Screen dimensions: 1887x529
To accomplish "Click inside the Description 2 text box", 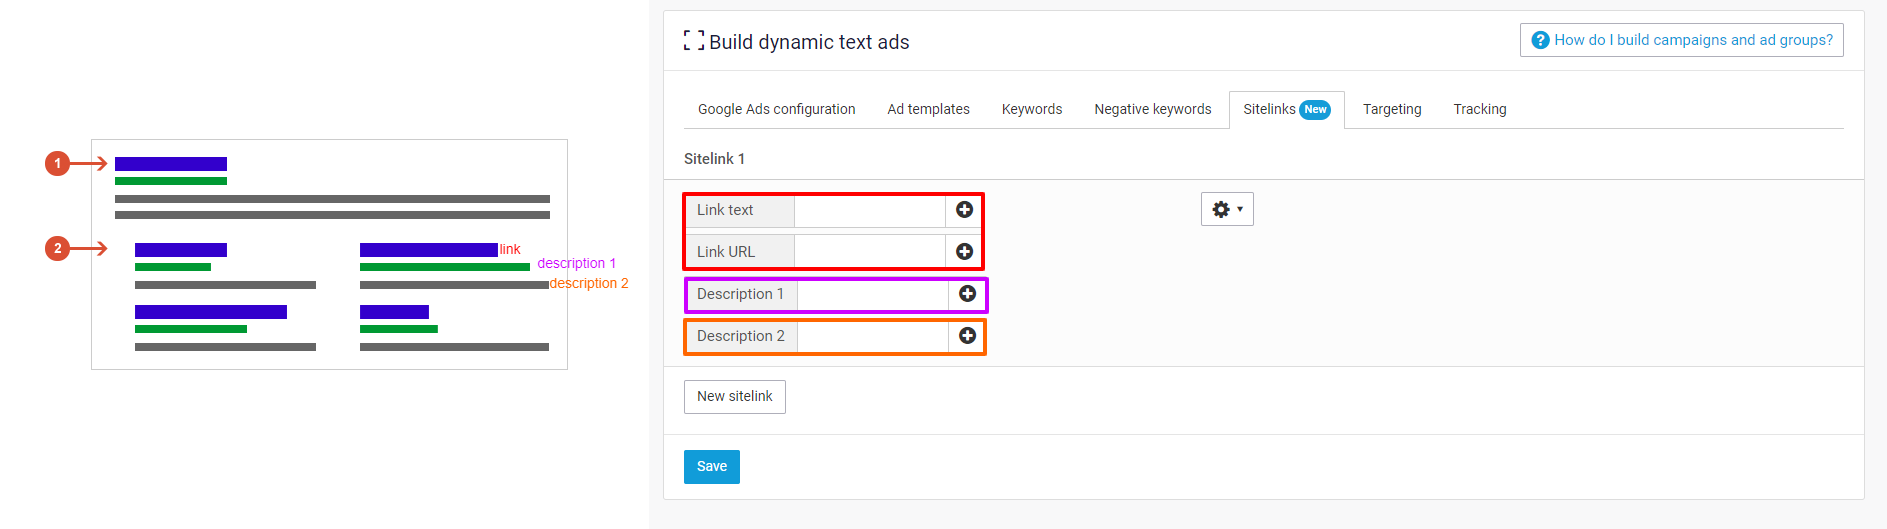I will (872, 336).
